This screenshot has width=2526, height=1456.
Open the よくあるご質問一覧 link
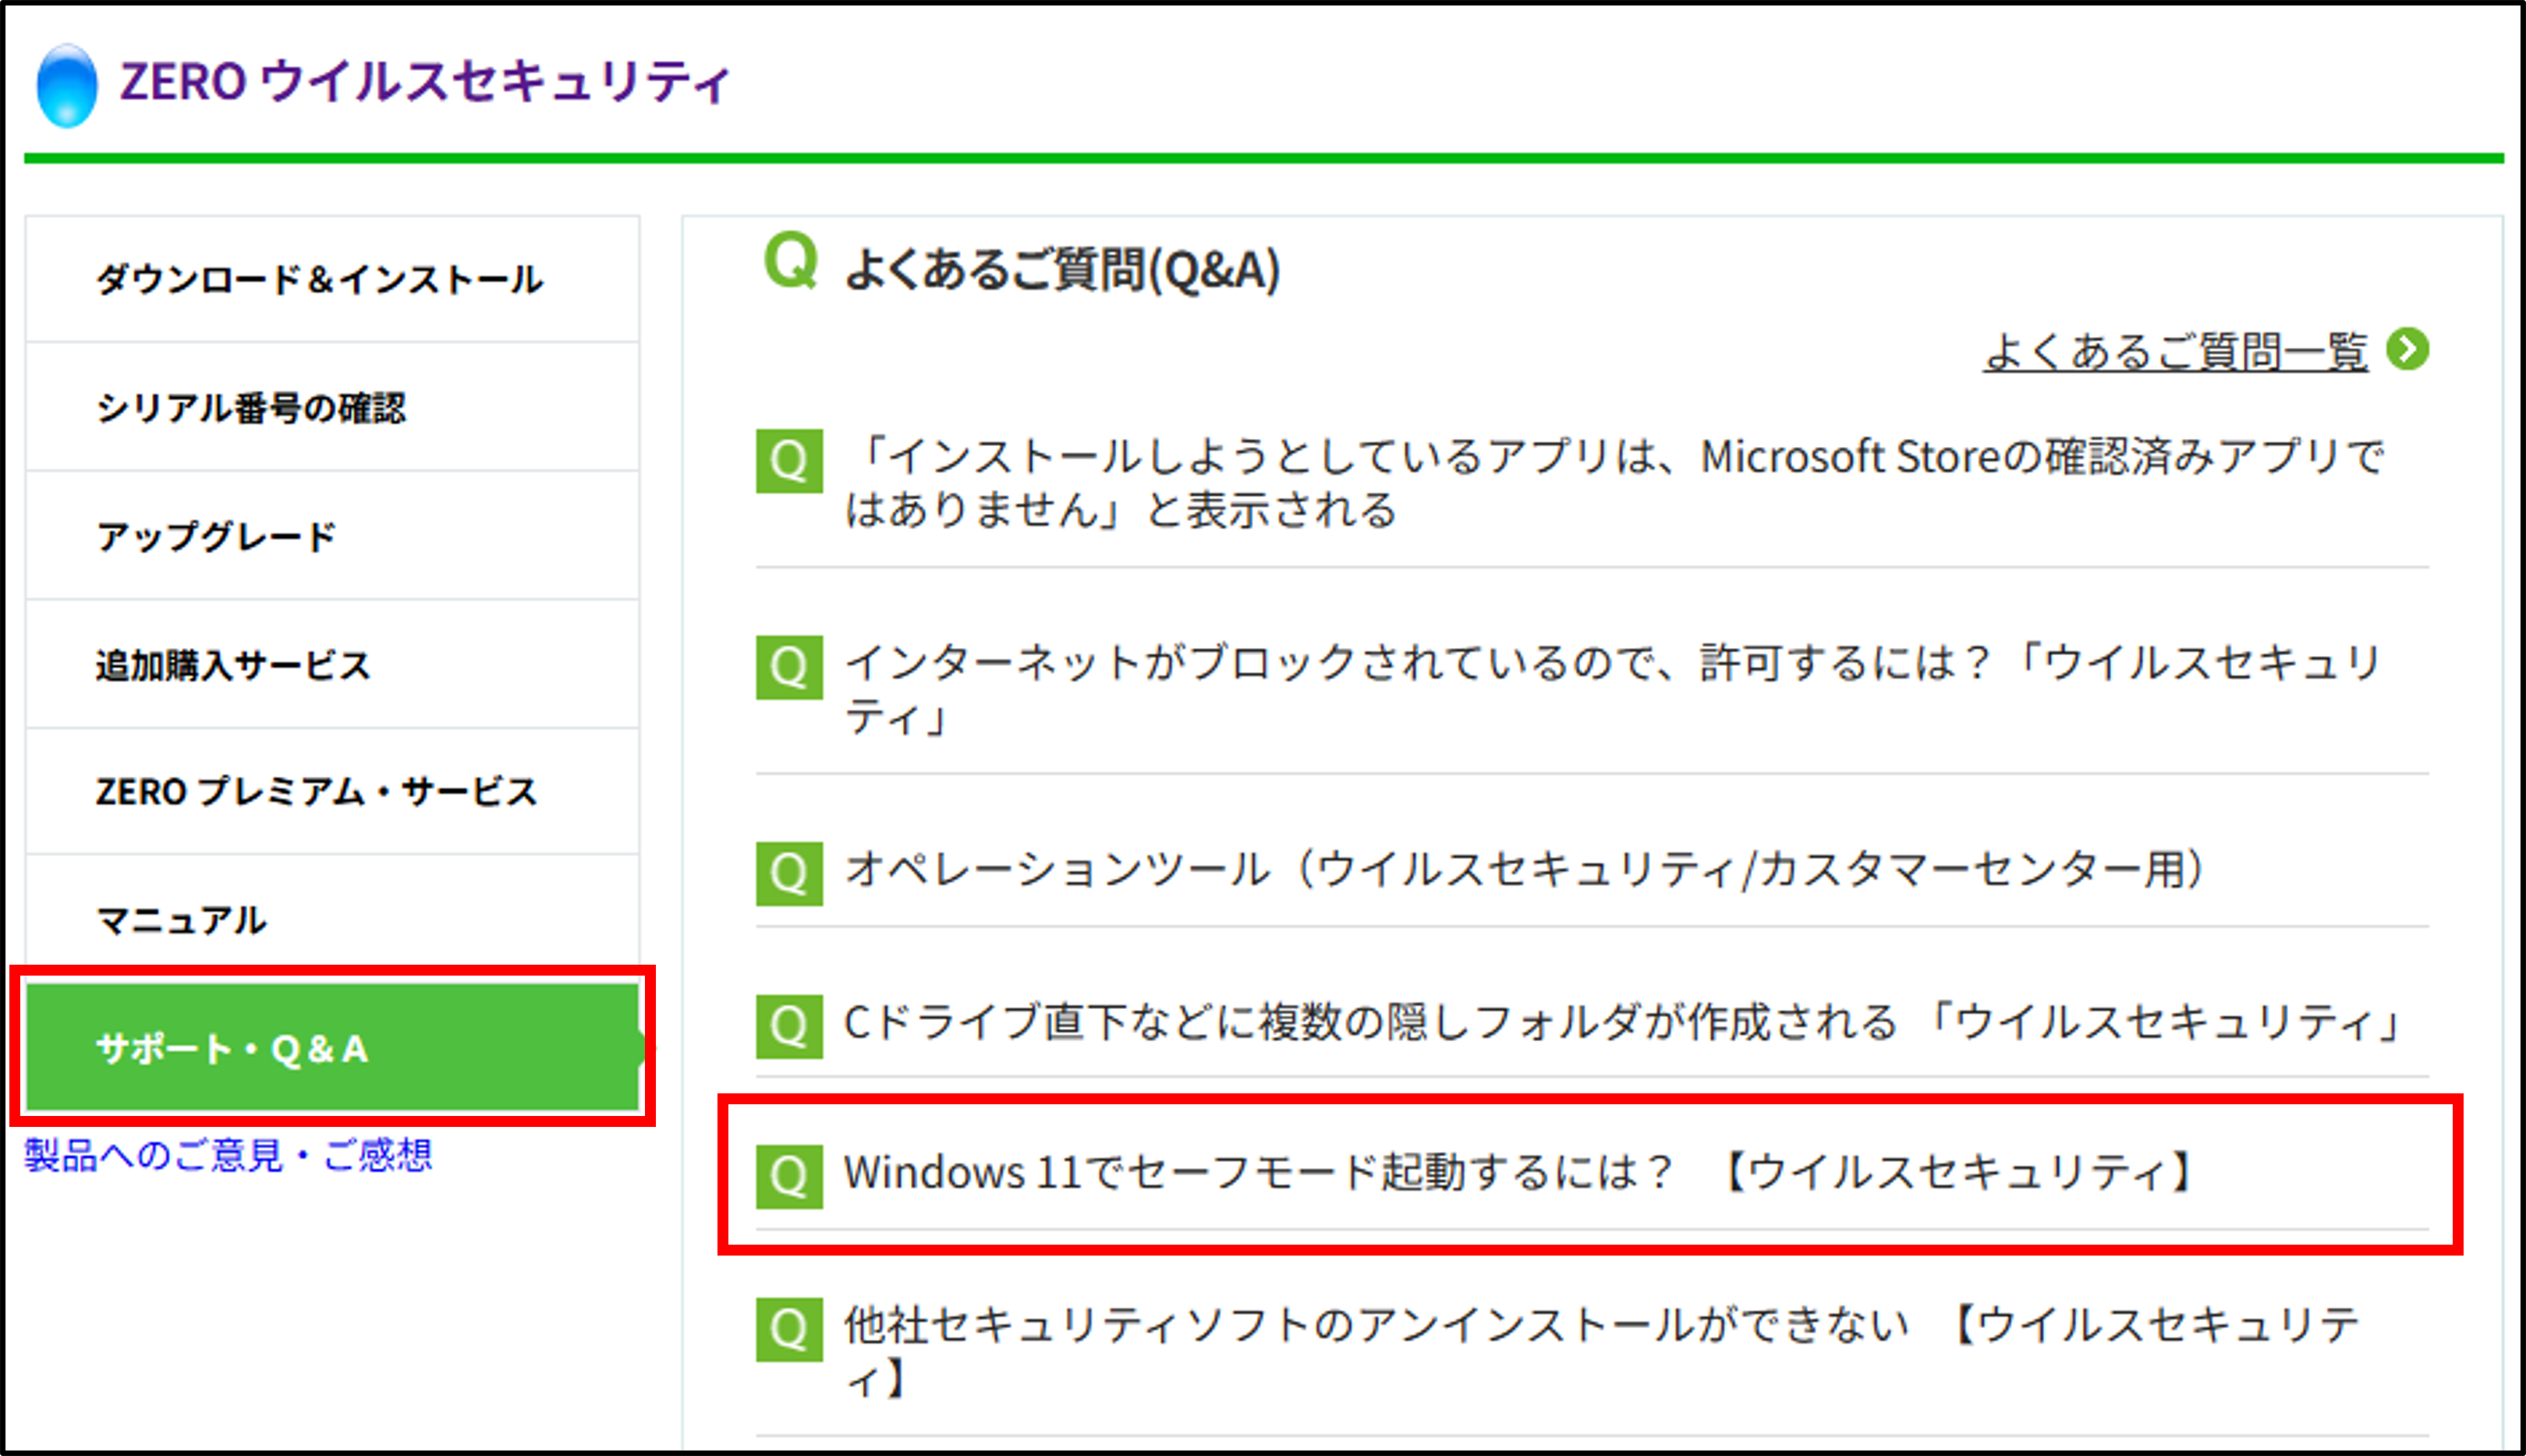pos(2176,351)
